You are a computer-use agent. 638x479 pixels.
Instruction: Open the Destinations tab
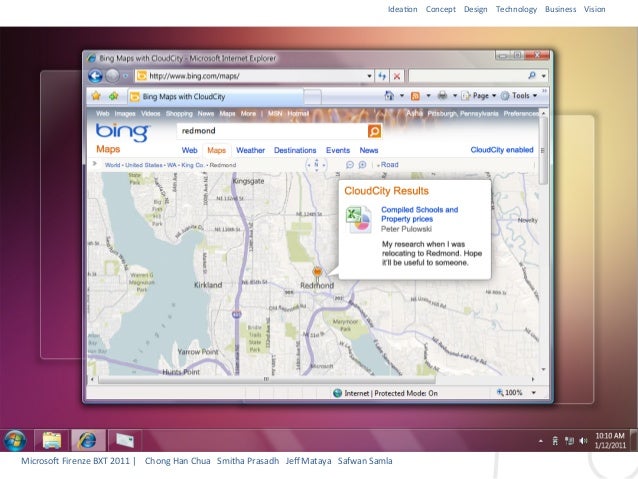pos(295,150)
